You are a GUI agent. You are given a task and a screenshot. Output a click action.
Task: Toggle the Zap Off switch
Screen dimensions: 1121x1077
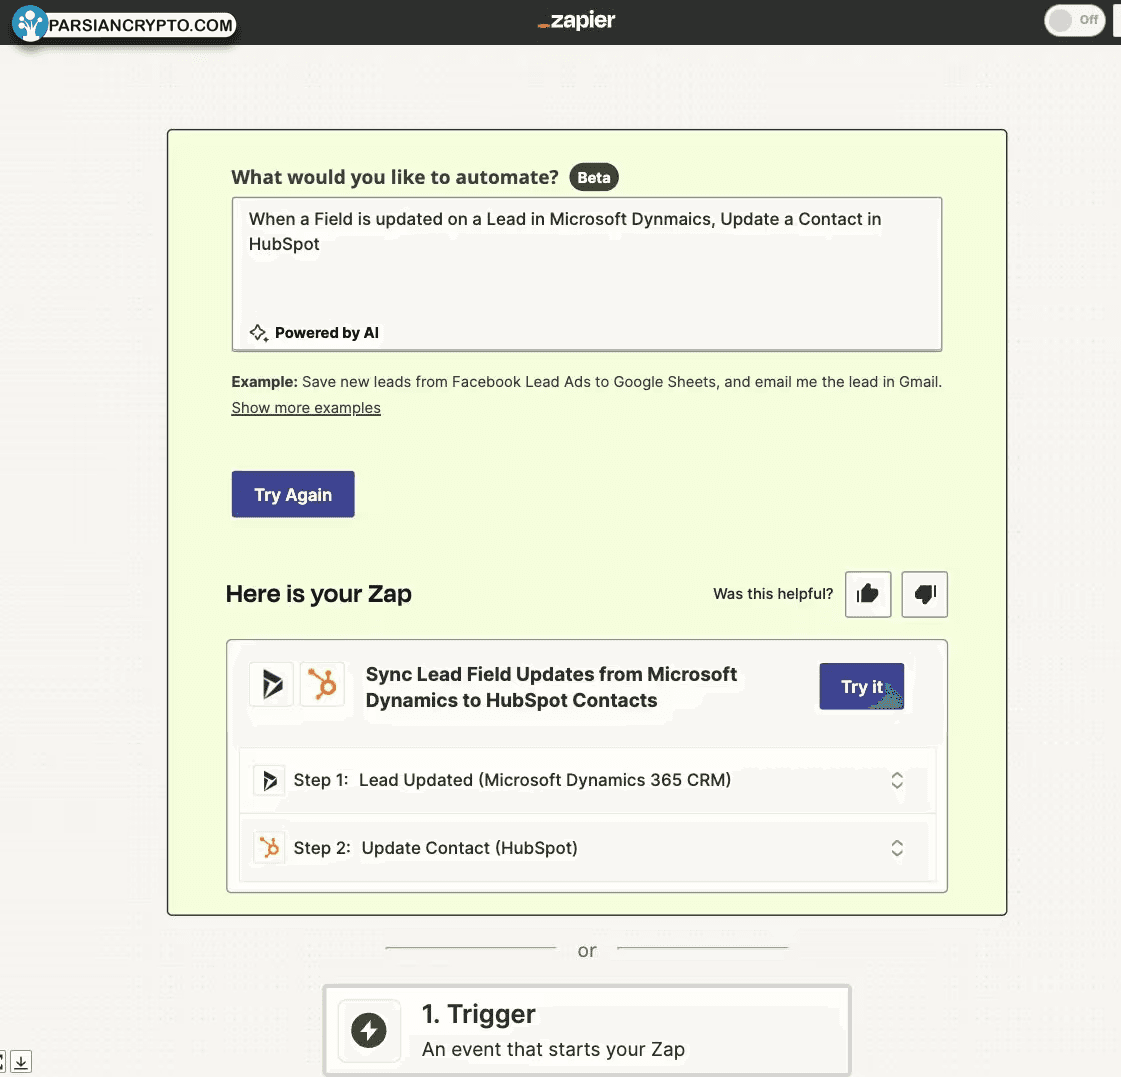tap(1075, 20)
